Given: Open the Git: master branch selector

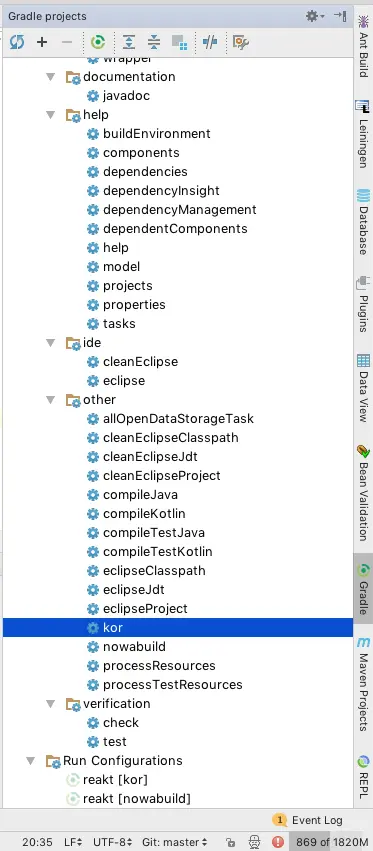Looking at the screenshot, I should click(175, 842).
